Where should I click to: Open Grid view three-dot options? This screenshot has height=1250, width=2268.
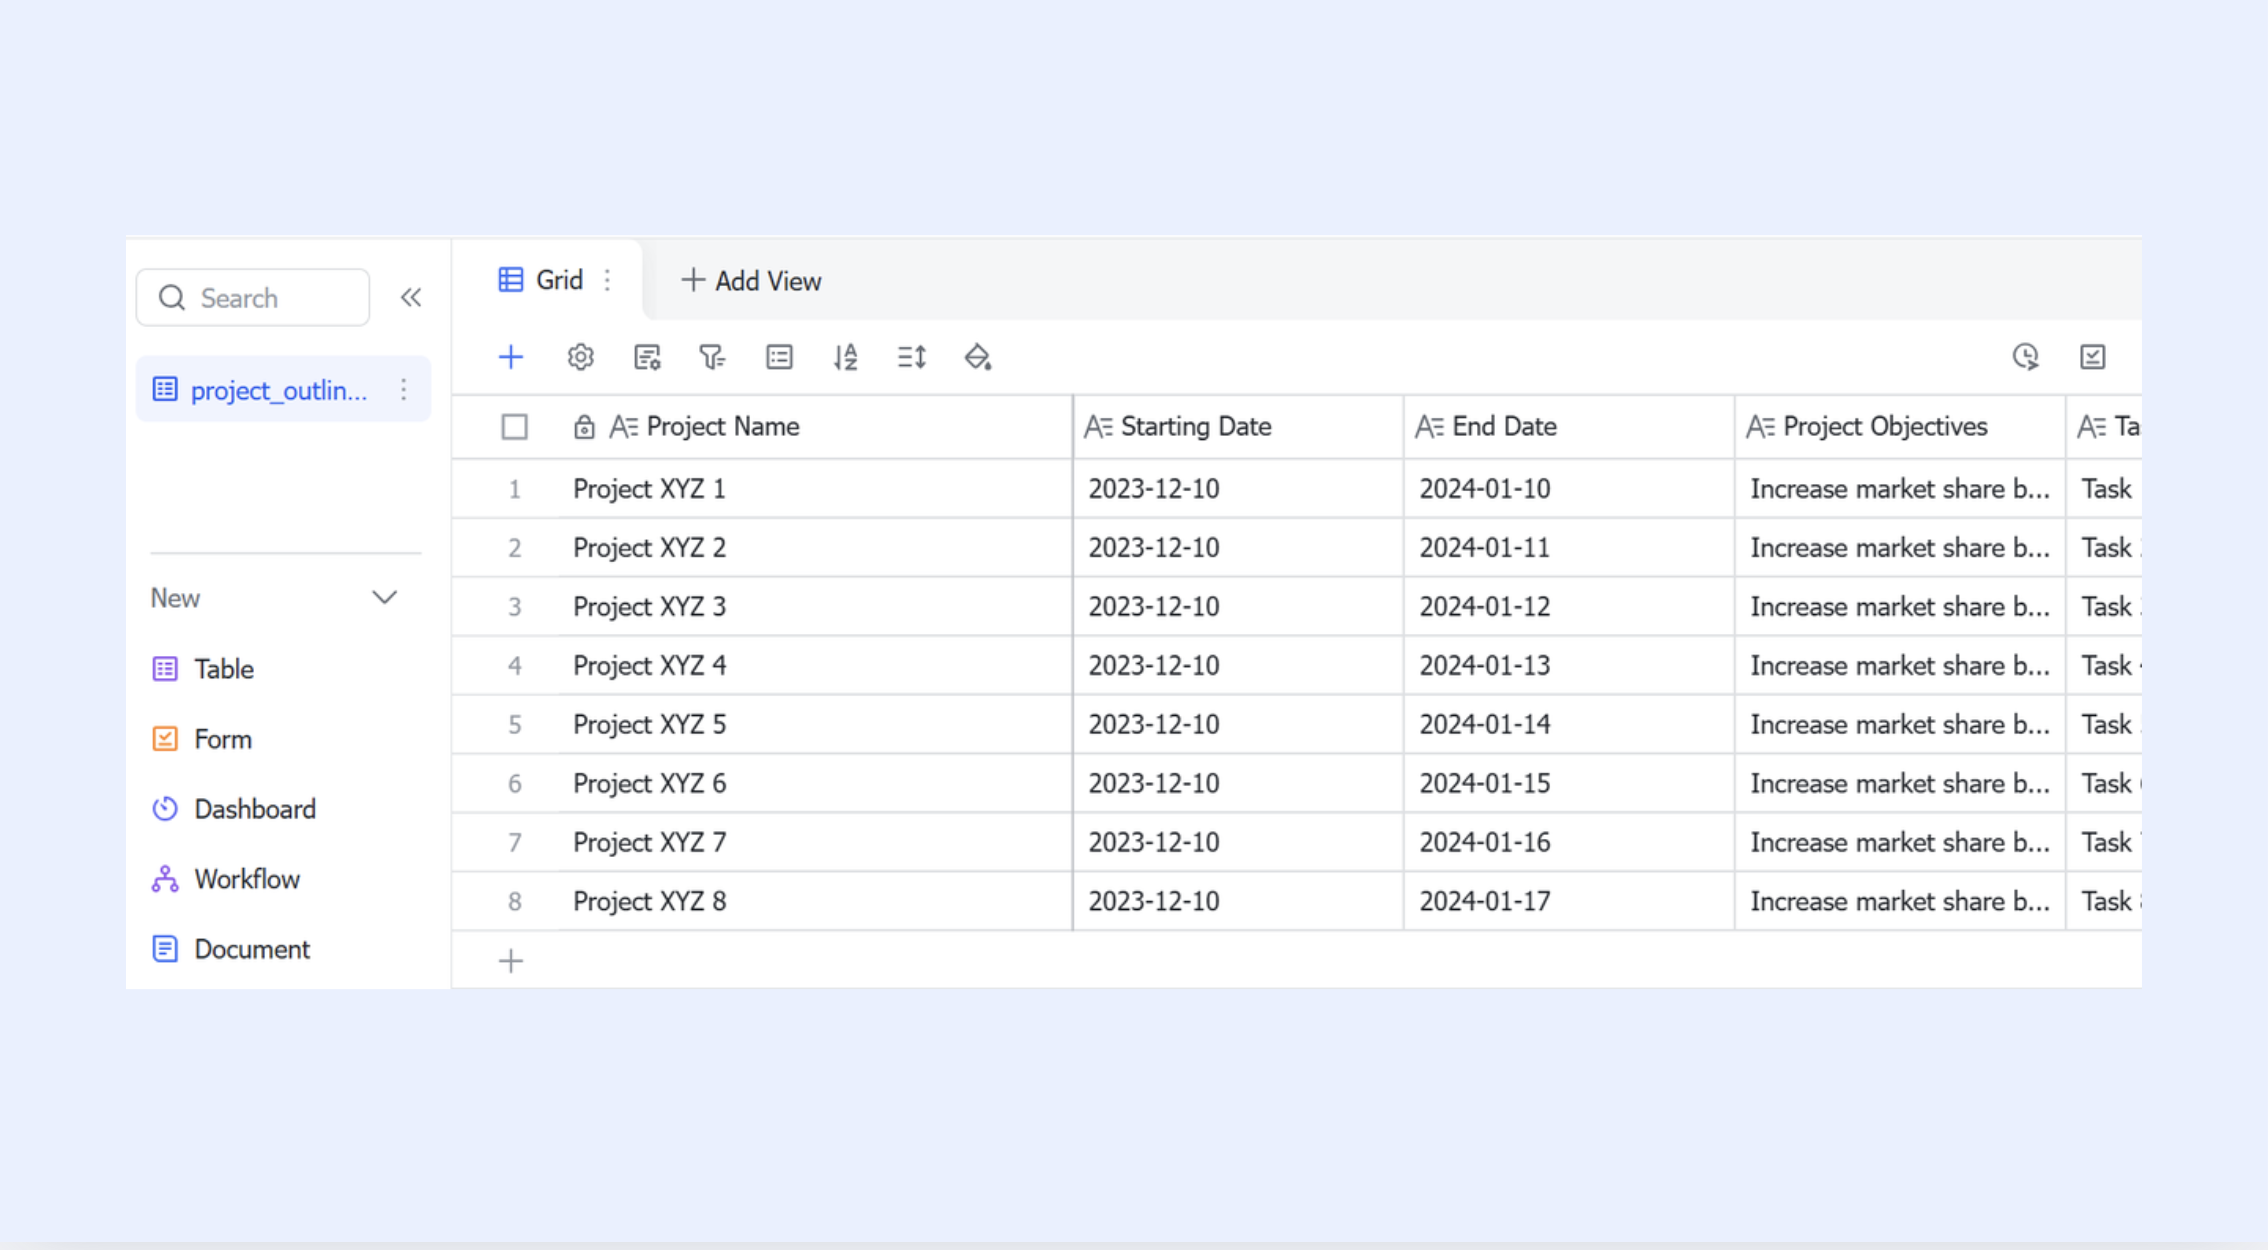pyautogui.click(x=607, y=281)
